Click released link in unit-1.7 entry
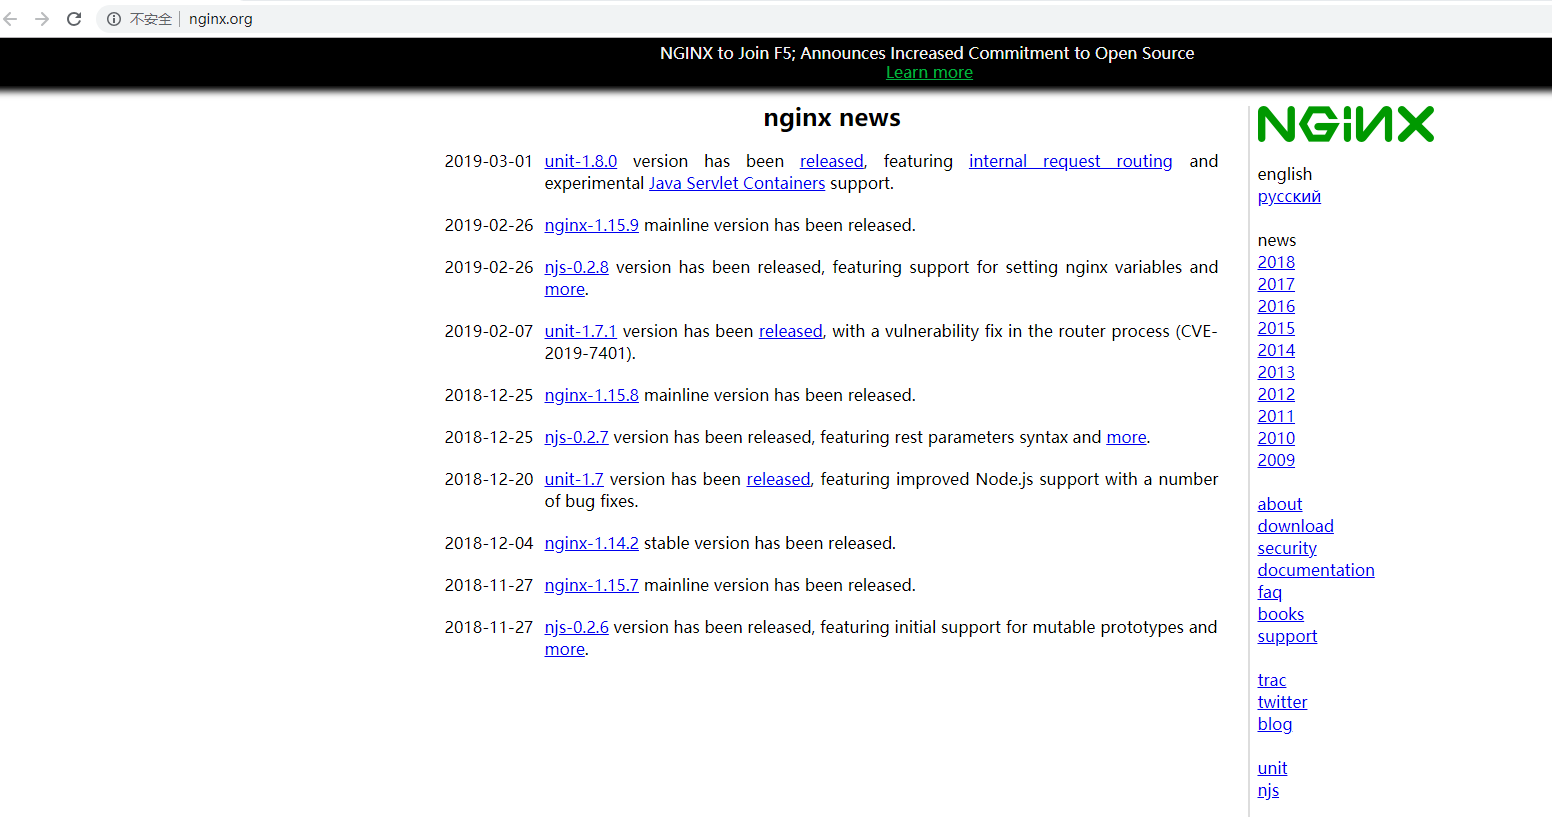Screen dimensions: 1552x836 [x=778, y=479]
